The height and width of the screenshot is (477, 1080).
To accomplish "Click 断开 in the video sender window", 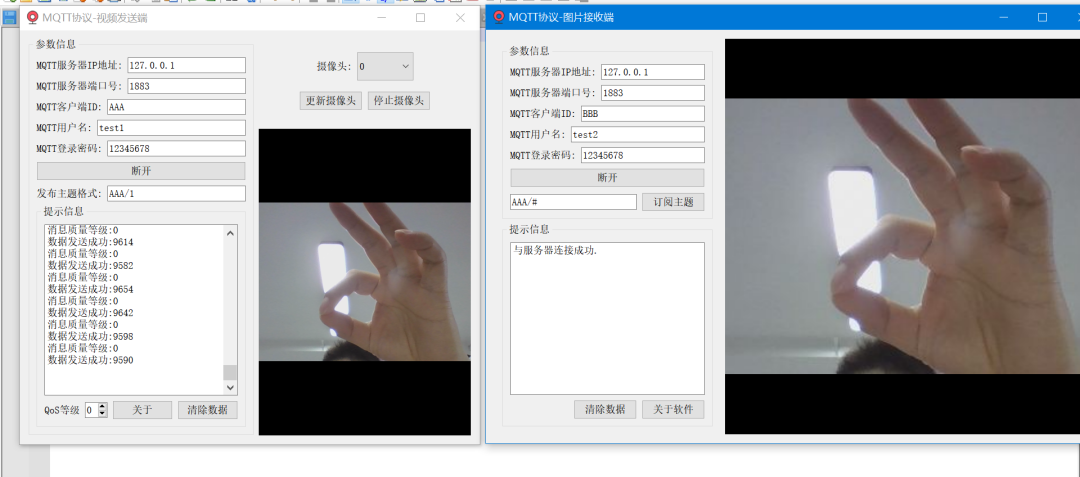I will [141, 171].
